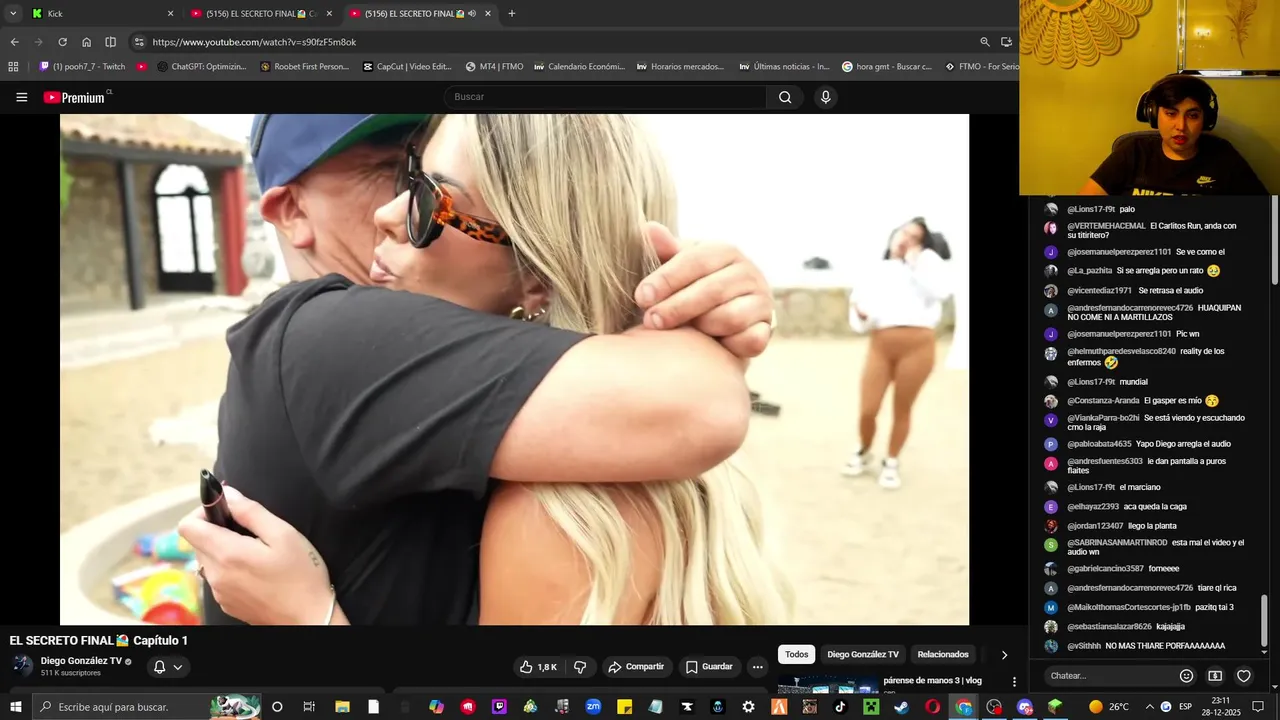Open Windows Settings gear in taskbar
This screenshot has width=1280, height=720.
point(748,707)
